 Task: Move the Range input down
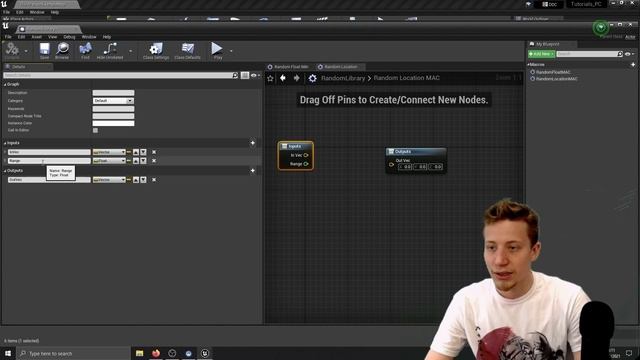pos(143,161)
